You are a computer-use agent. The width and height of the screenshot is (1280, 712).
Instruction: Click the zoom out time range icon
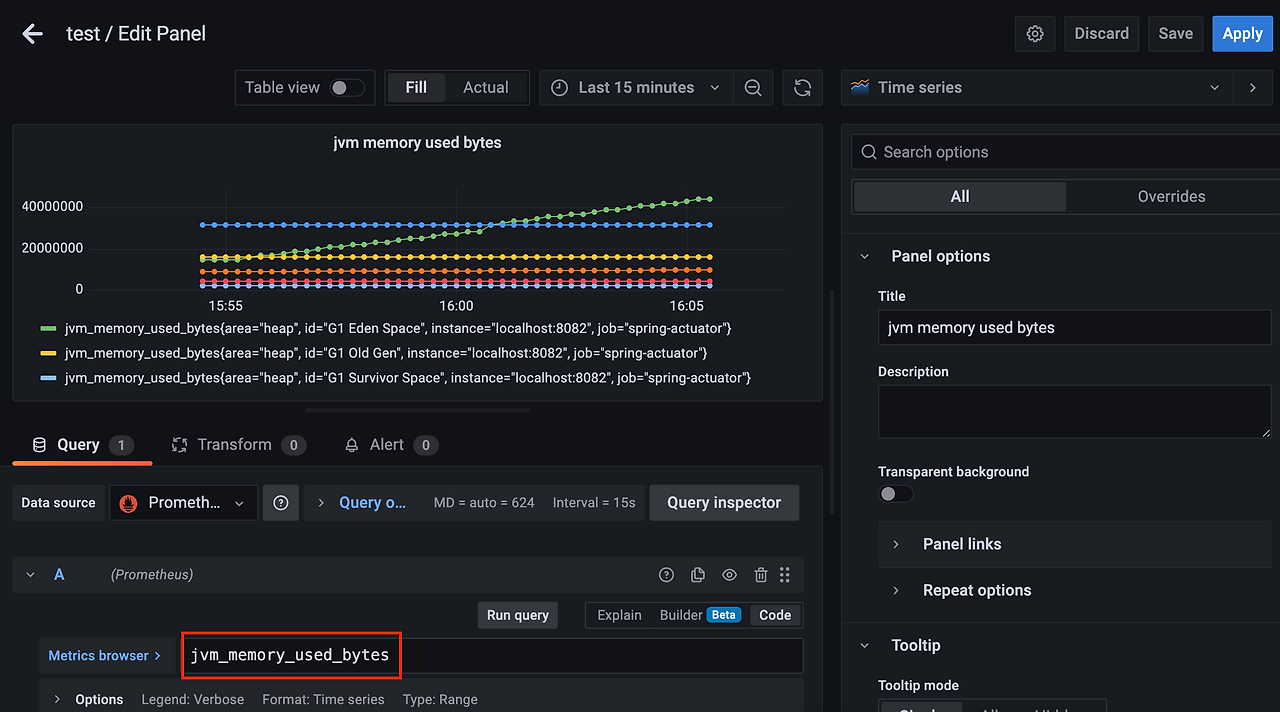coord(753,87)
